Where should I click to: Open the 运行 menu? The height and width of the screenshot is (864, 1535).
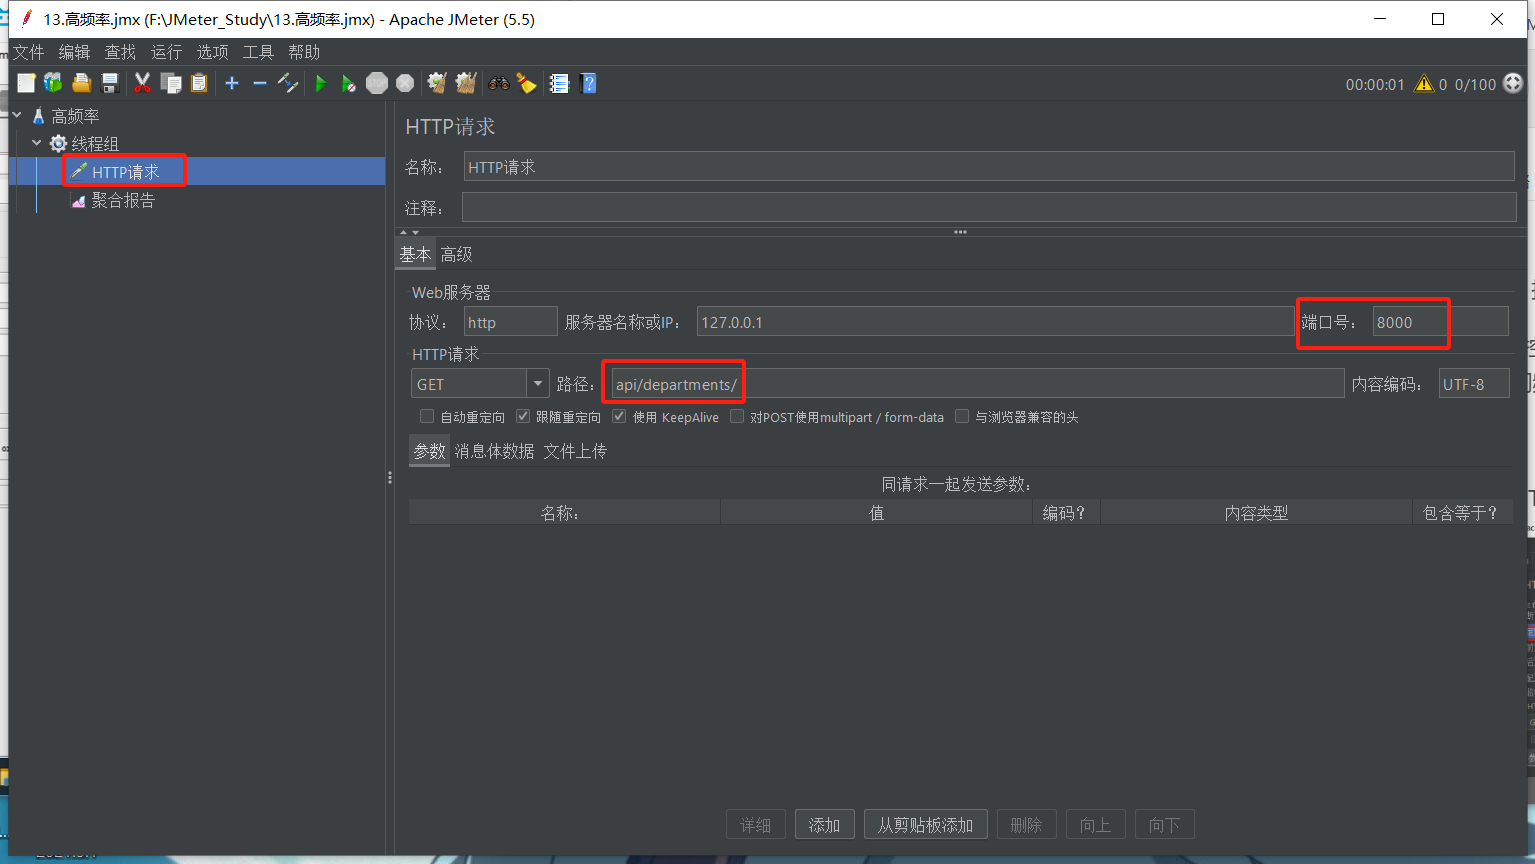point(166,52)
